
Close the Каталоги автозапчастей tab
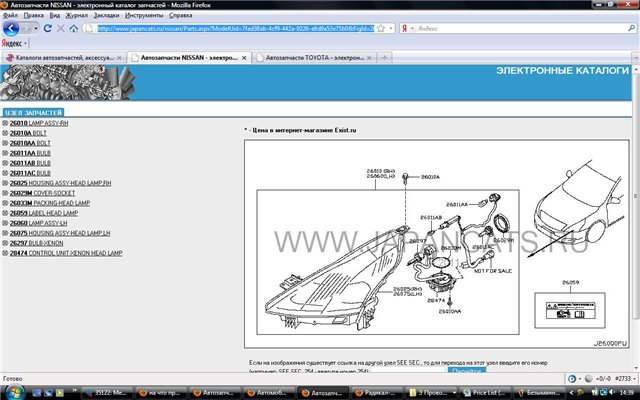[119, 58]
